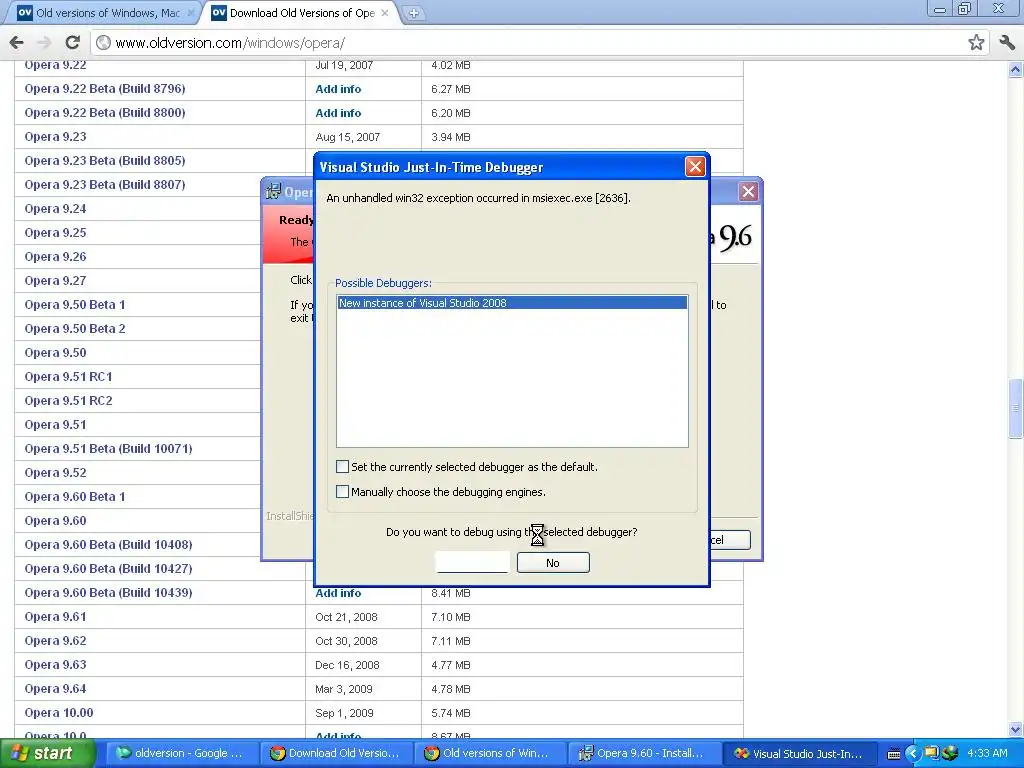Open the Opera 9.23 download link
The width and height of the screenshot is (1024, 768).
point(56,137)
